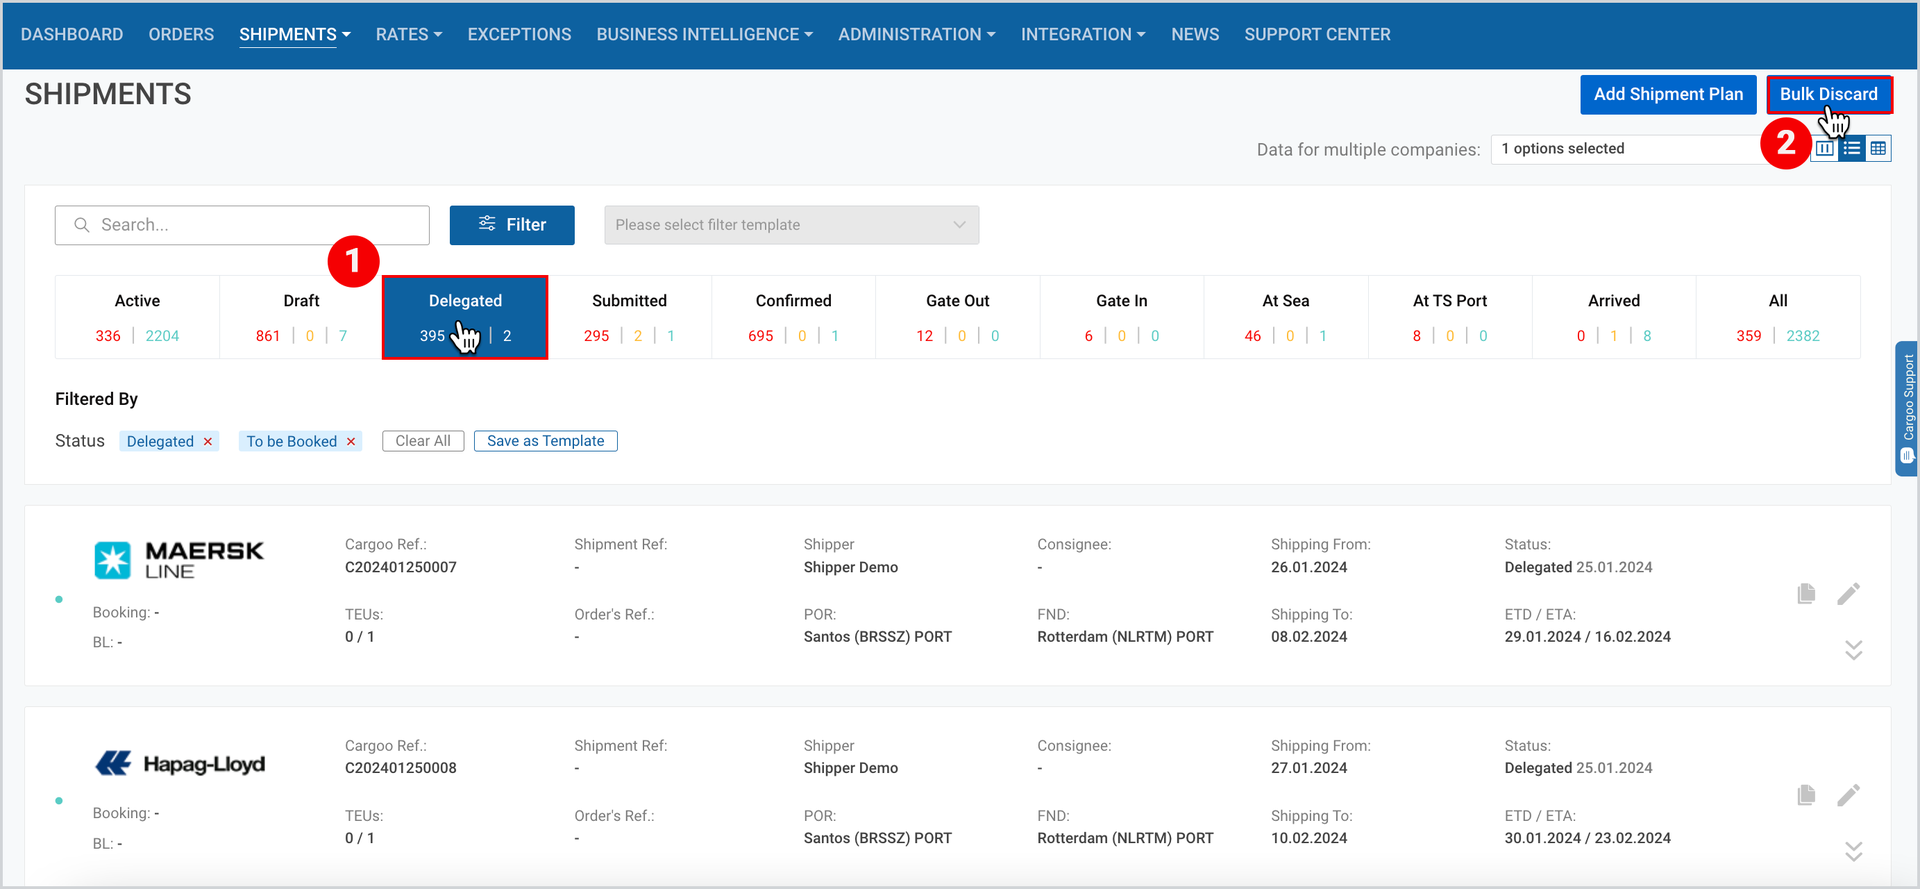Image resolution: width=1920 pixels, height=889 pixels.
Task: Copy the Maersk Line shipment via duplicate icon
Action: pyautogui.click(x=1806, y=594)
